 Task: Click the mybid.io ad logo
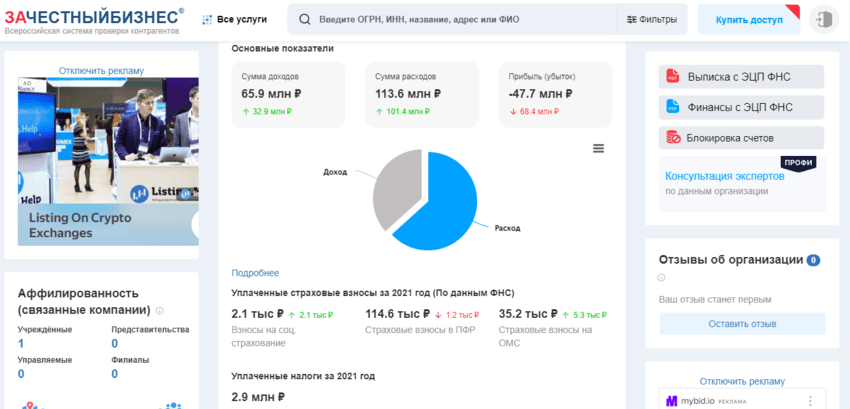pyautogui.click(x=671, y=401)
